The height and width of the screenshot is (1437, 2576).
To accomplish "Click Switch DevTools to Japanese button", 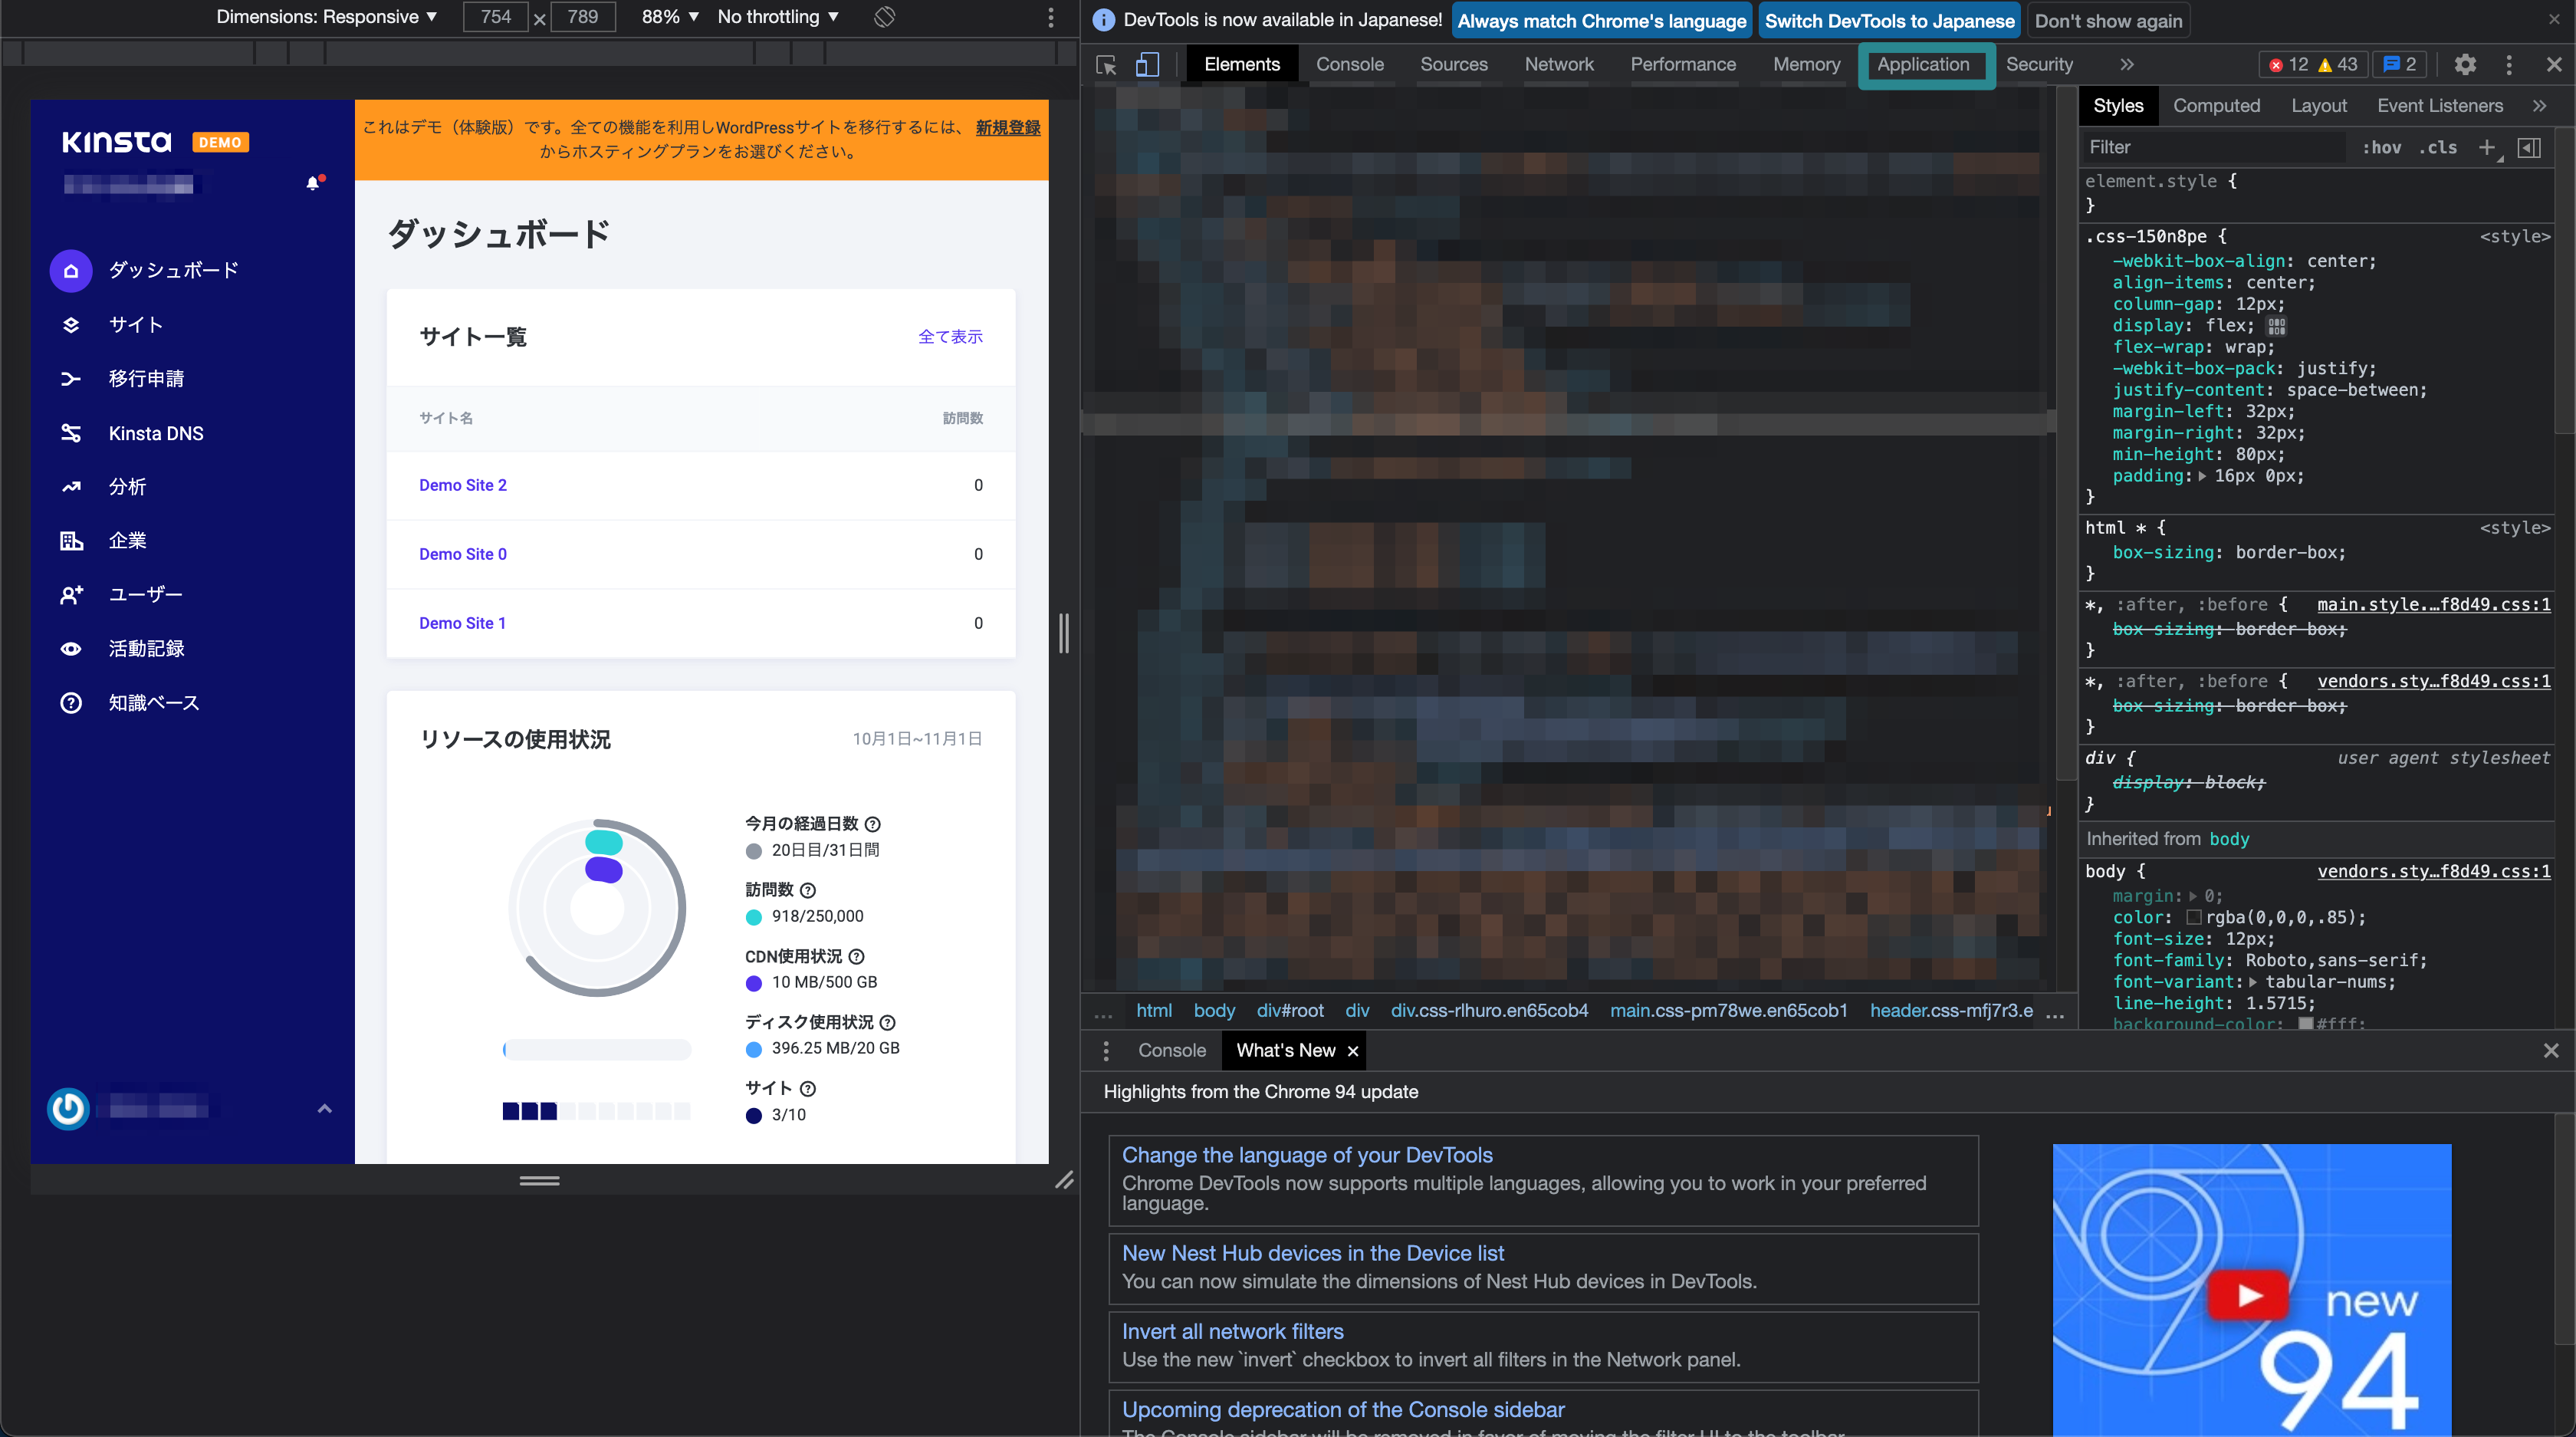I will click(1889, 21).
